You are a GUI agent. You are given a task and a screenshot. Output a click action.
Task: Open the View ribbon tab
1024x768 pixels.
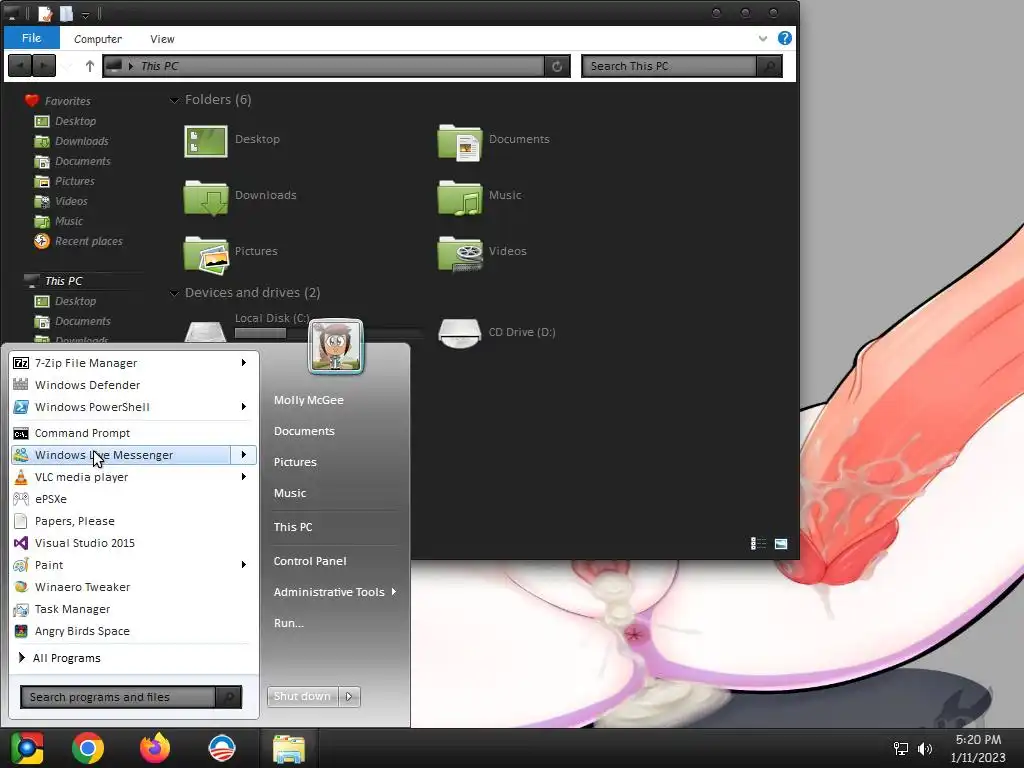162,39
